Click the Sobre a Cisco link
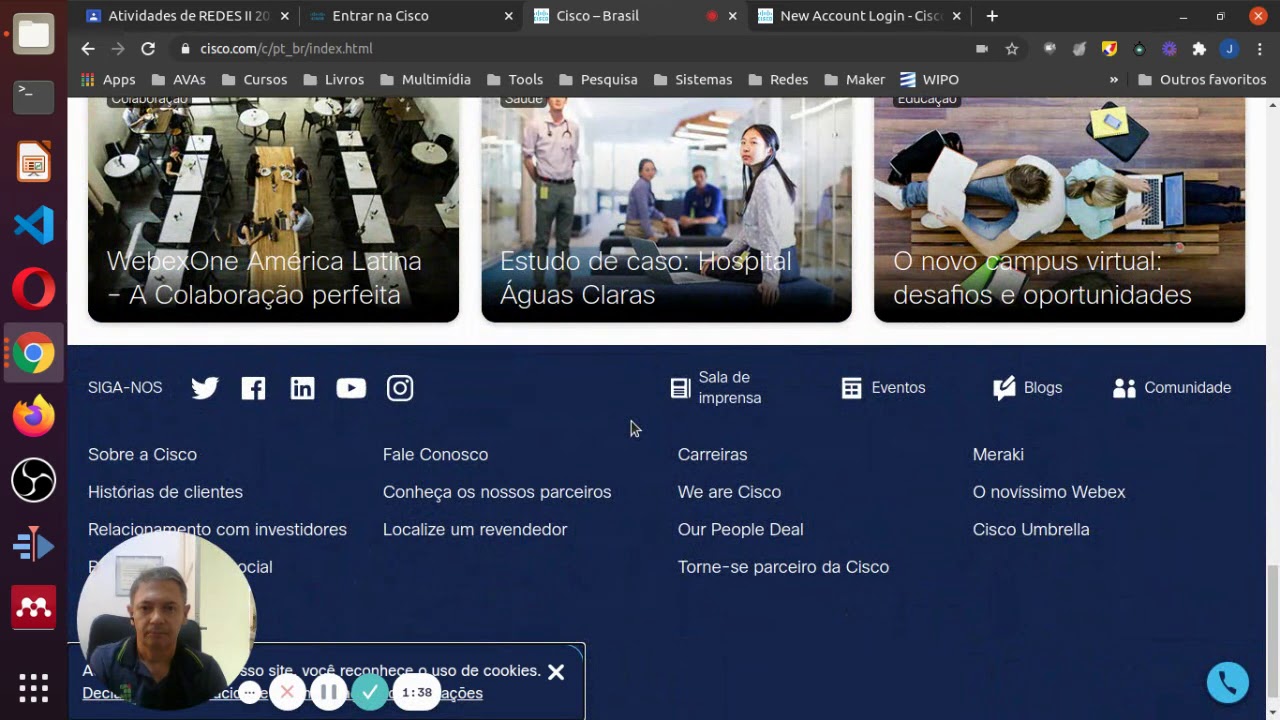Image resolution: width=1280 pixels, height=720 pixels. 142,454
